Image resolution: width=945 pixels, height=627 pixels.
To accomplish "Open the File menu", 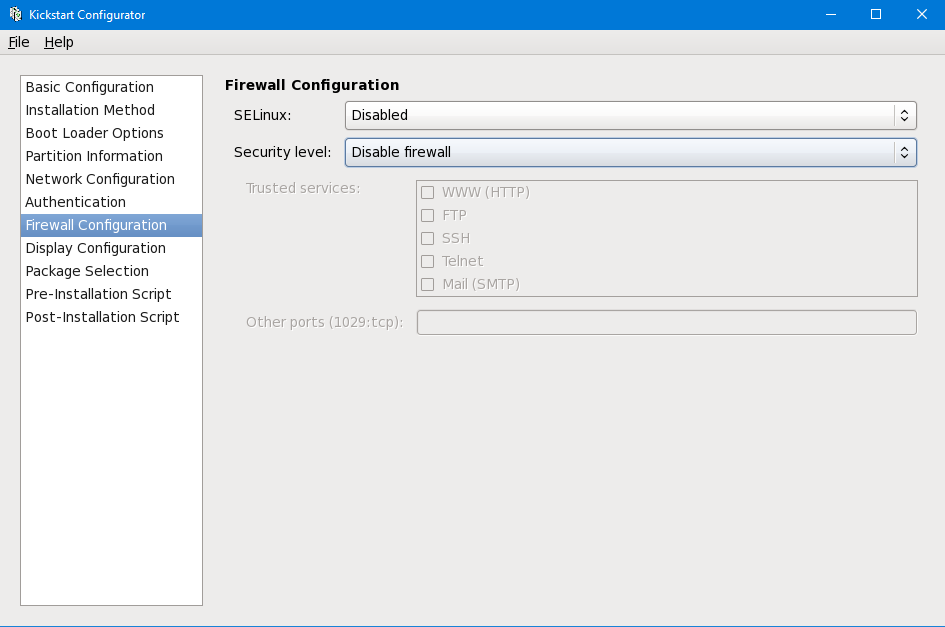I will [x=18, y=42].
